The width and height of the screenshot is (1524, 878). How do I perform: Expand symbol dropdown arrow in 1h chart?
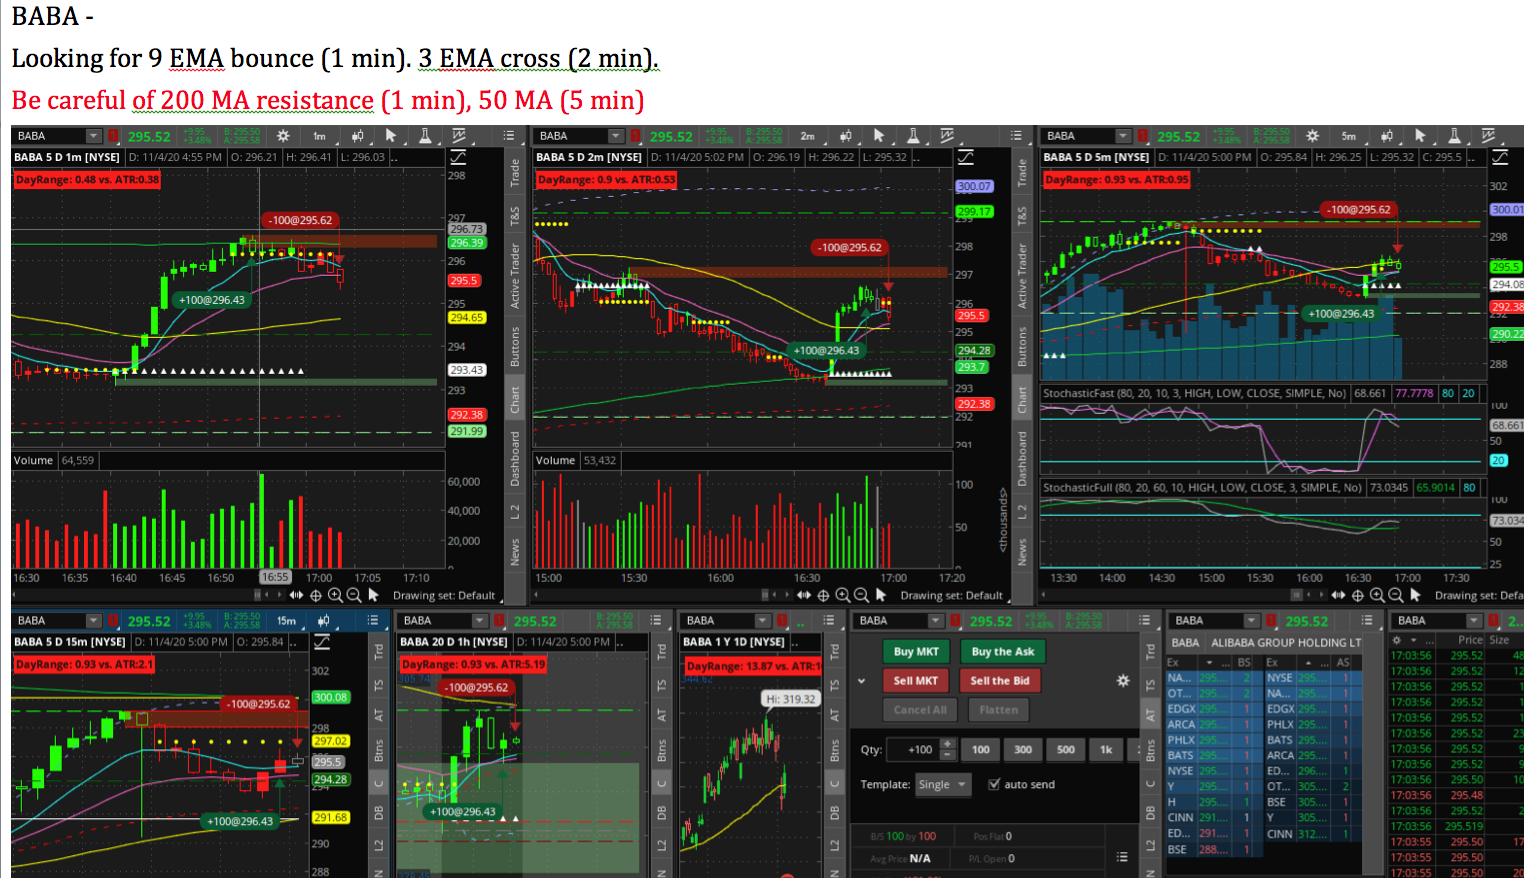coord(480,621)
